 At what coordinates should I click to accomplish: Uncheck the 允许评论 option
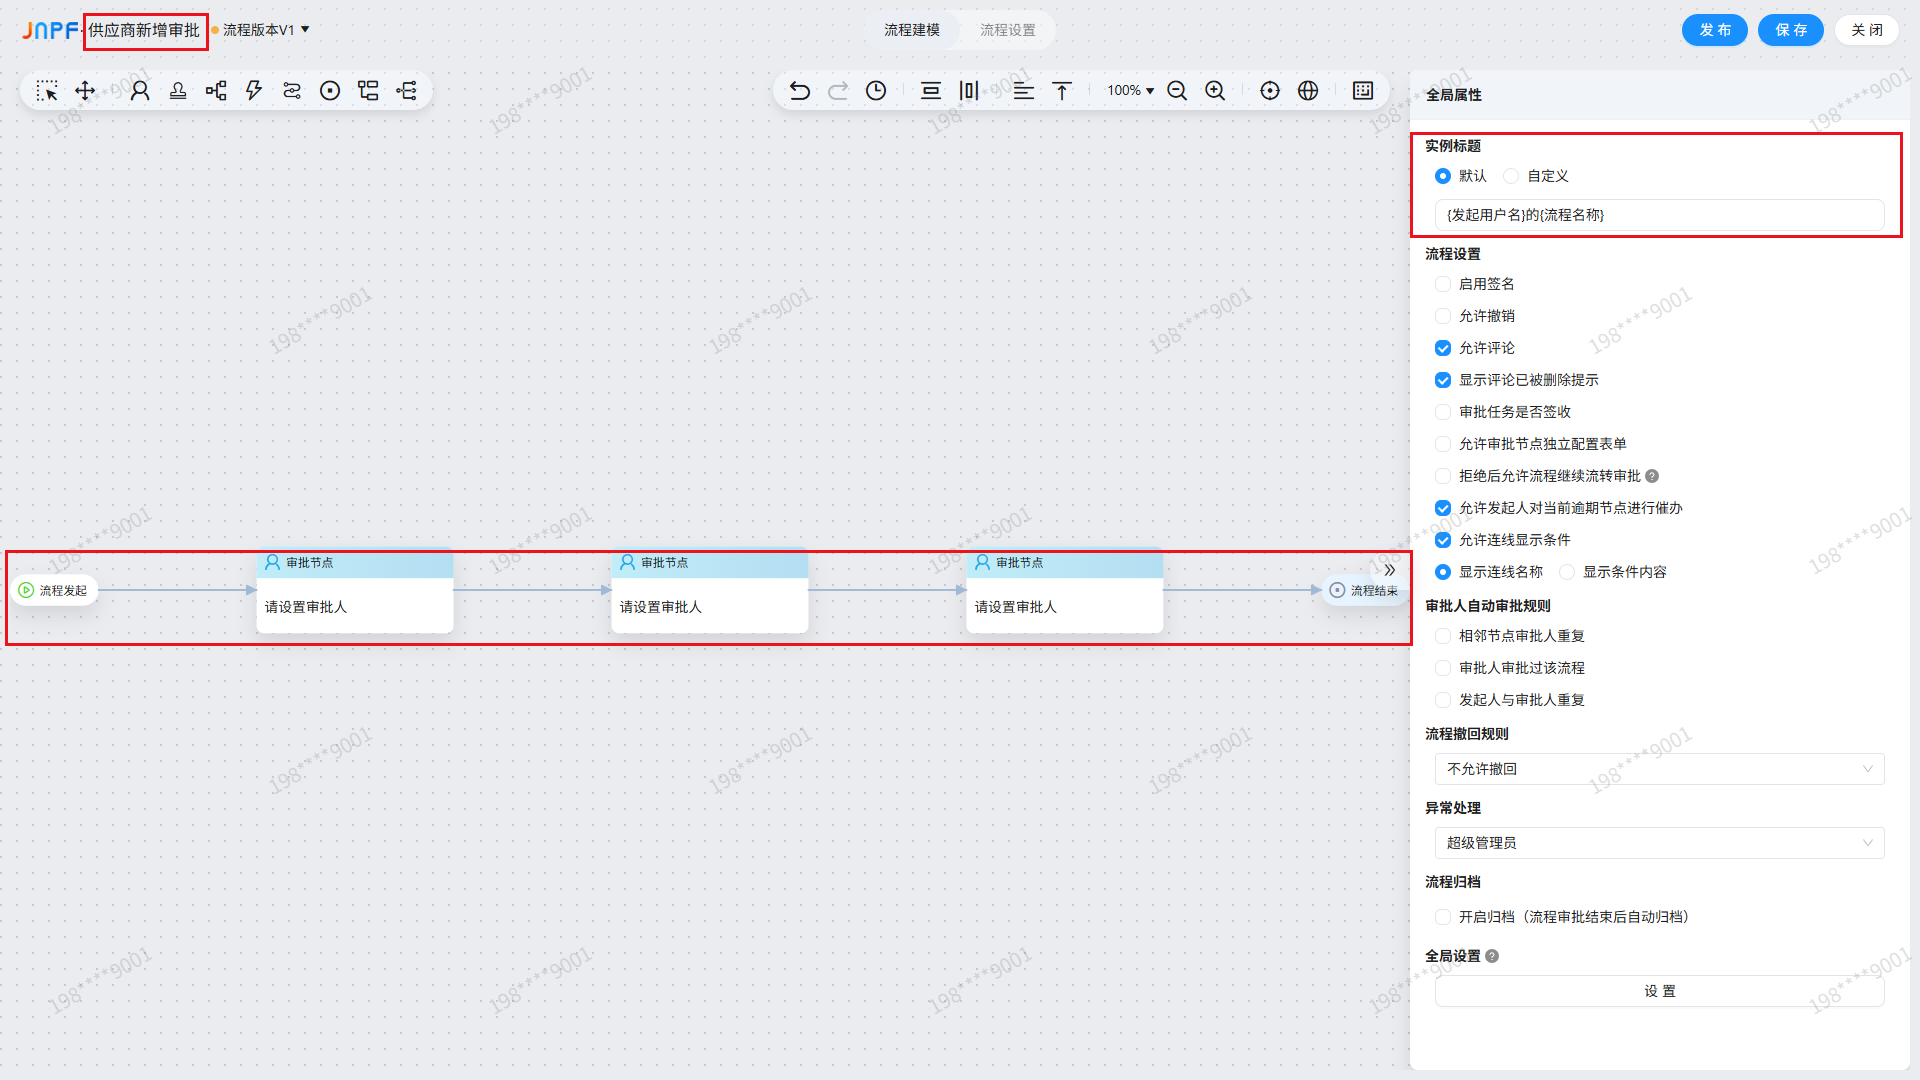tap(1443, 348)
